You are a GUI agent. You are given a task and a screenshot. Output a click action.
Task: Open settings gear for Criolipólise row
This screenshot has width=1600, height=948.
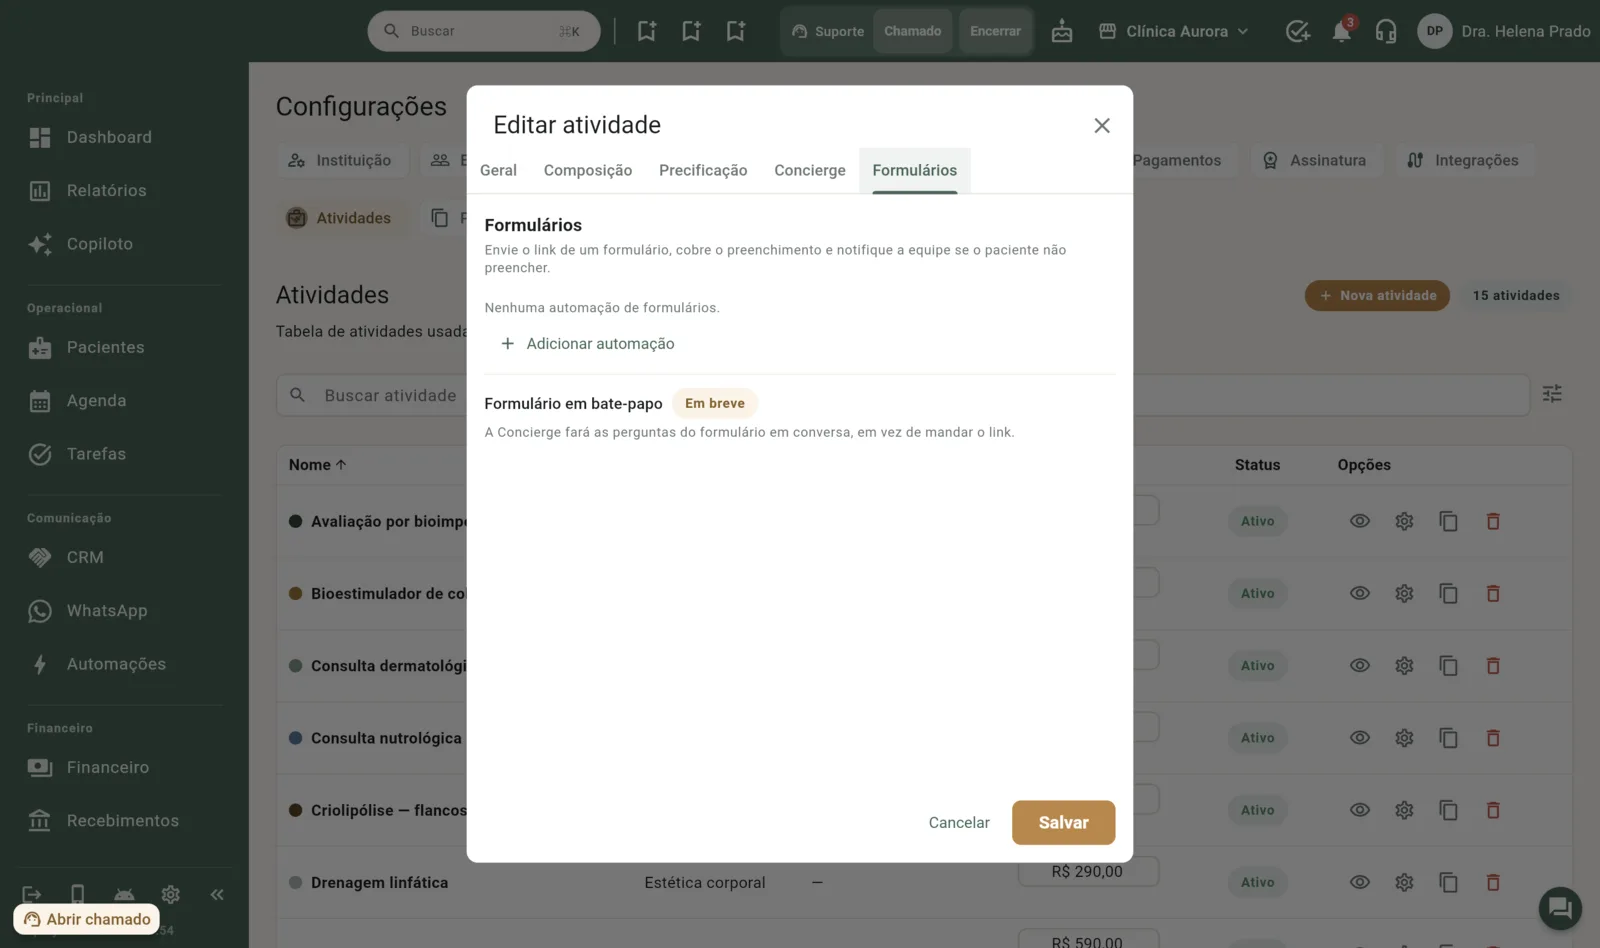click(1404, 810)
